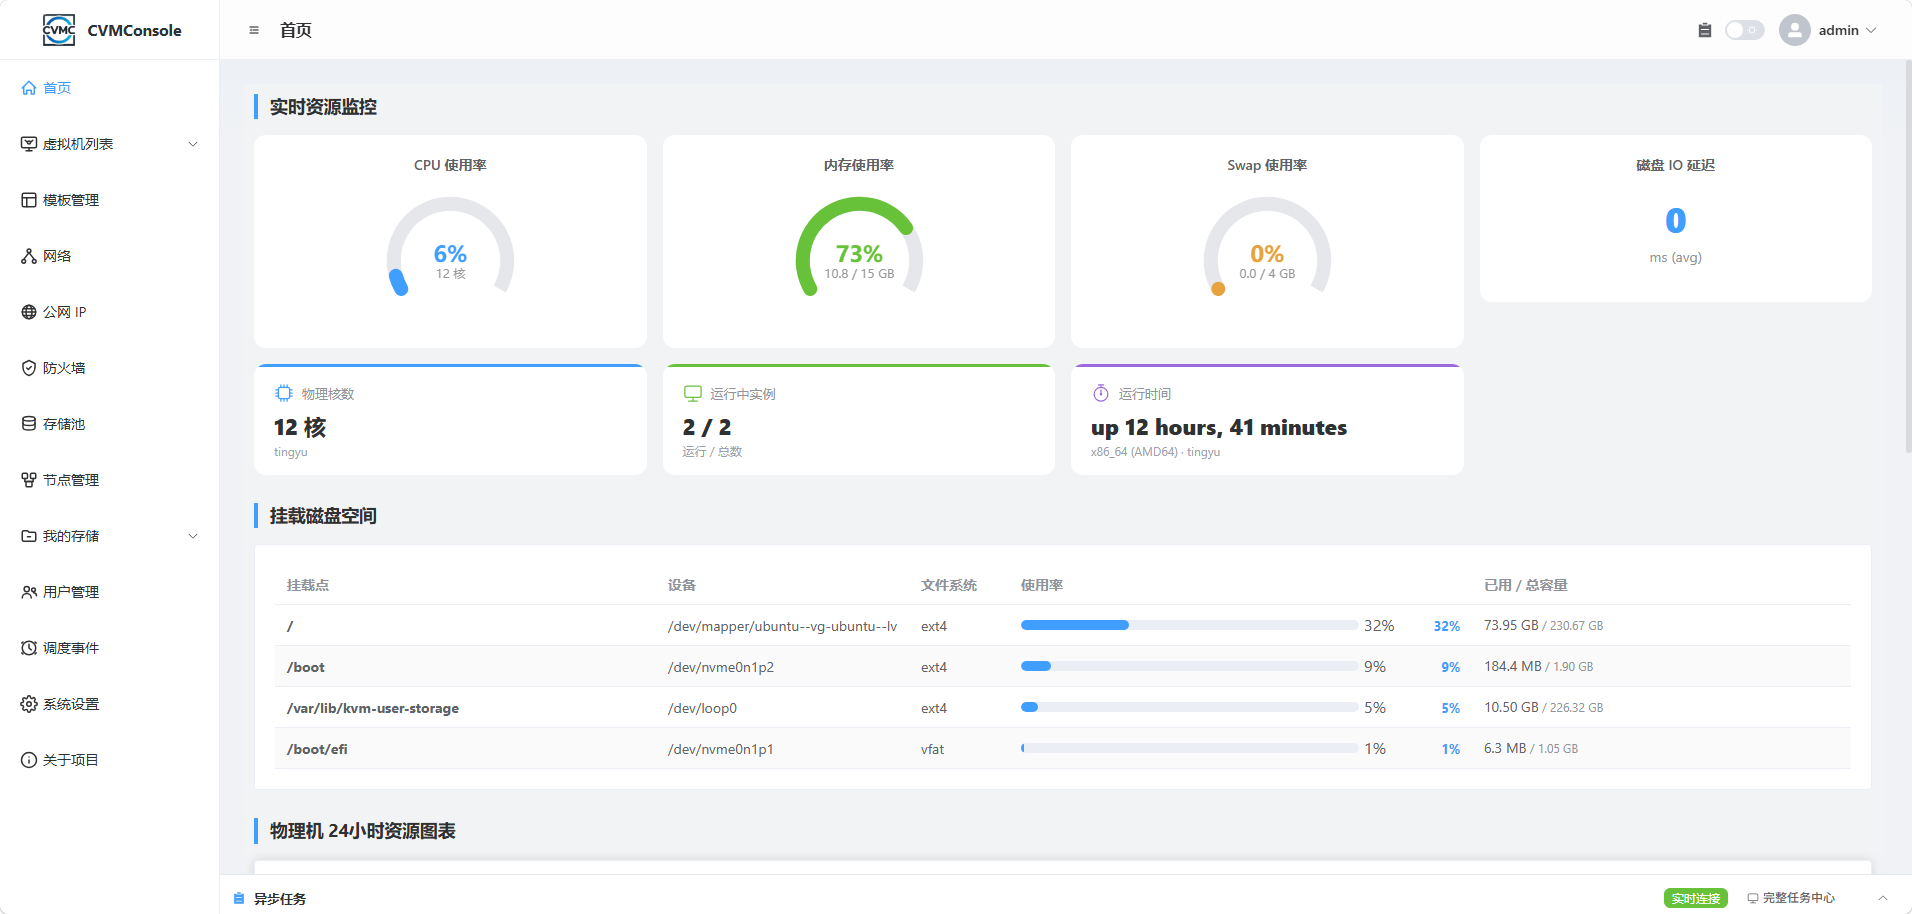Click the /dev/nvme0n1p1 device cell

pos(721,749)
